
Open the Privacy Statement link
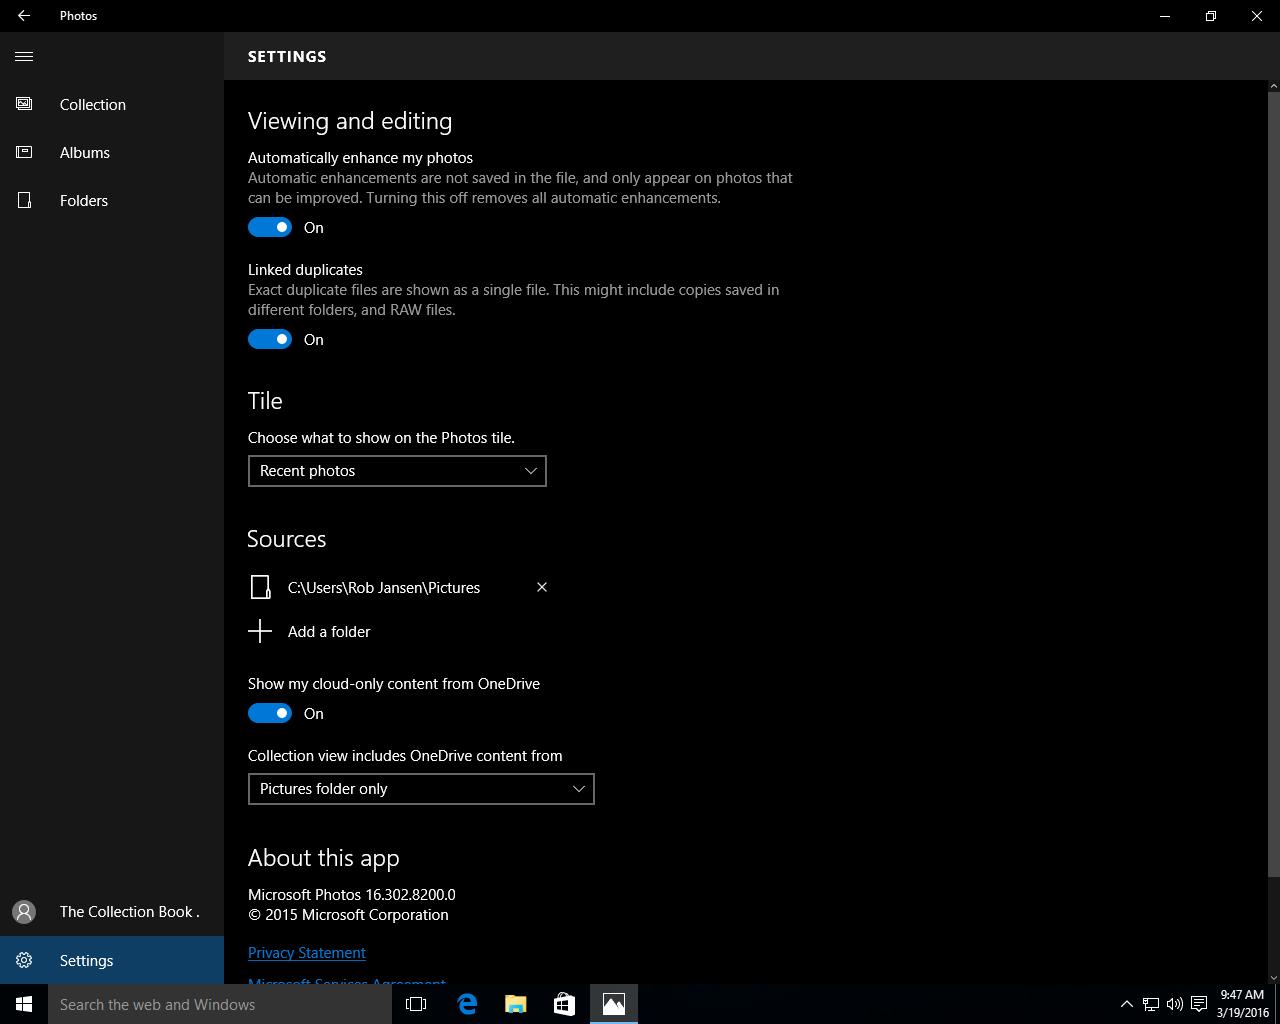[x=307, y=953]
